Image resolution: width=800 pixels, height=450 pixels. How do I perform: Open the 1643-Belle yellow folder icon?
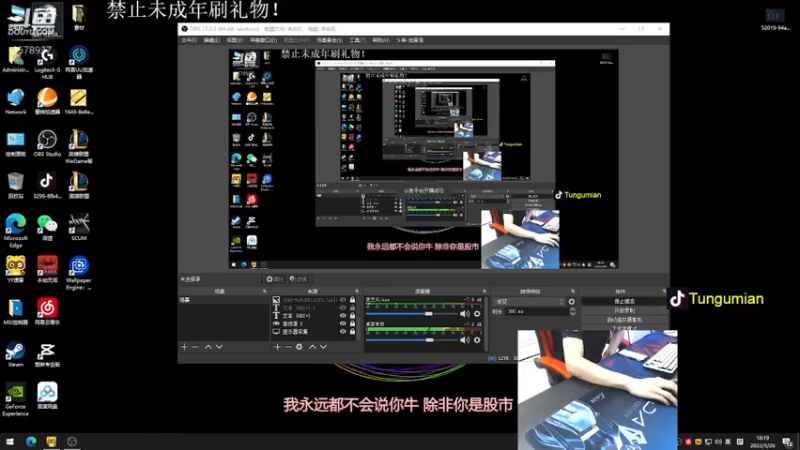[79, 102]
